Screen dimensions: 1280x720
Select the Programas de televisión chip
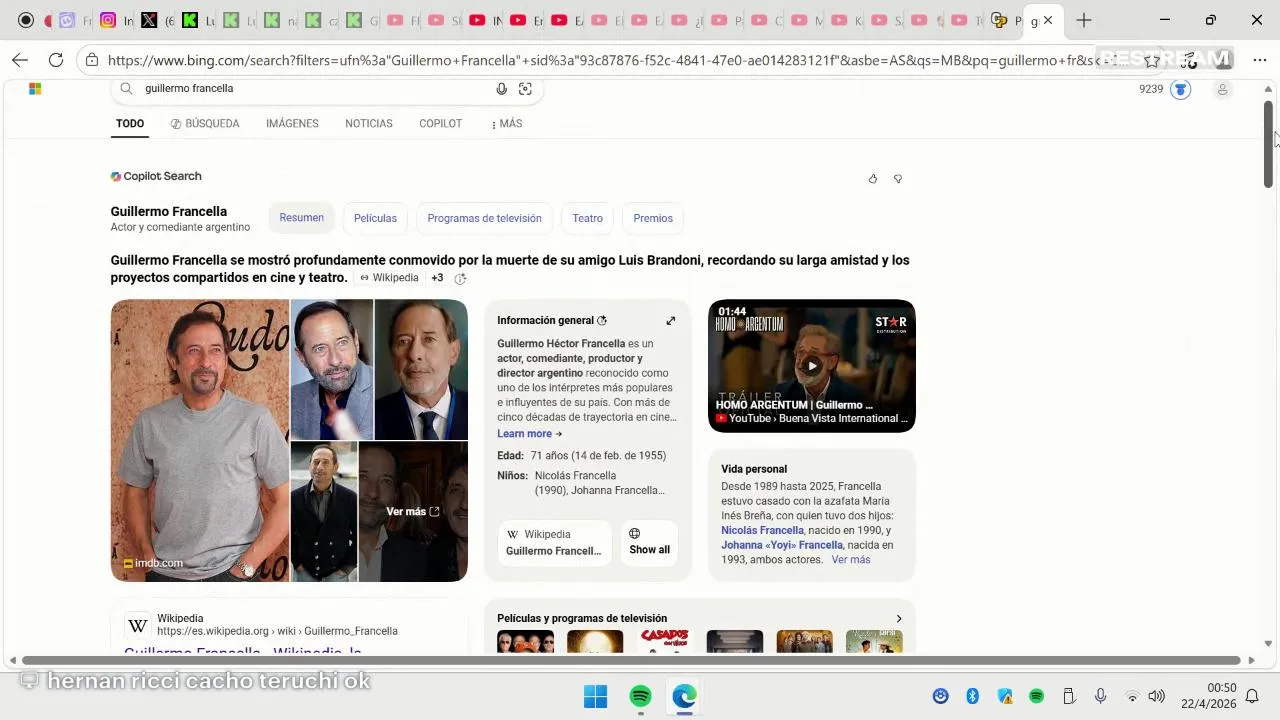484,218
